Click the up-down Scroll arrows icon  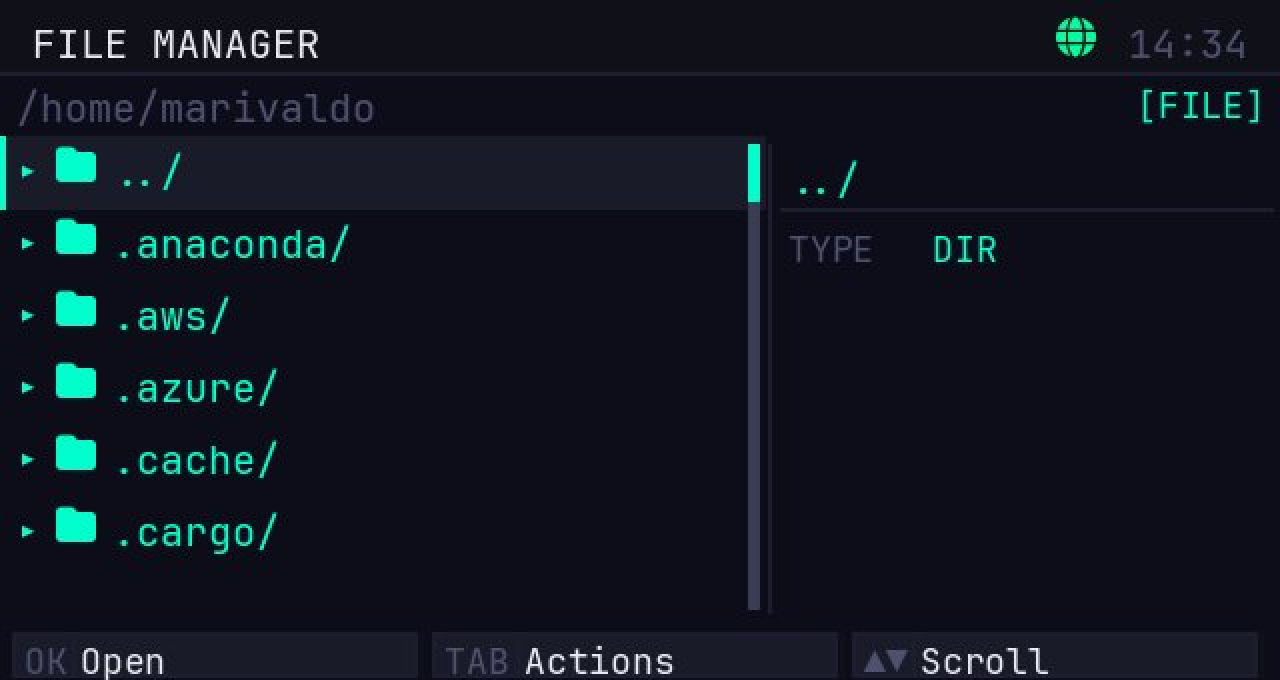pyautogui.click(x=885, y=661)
